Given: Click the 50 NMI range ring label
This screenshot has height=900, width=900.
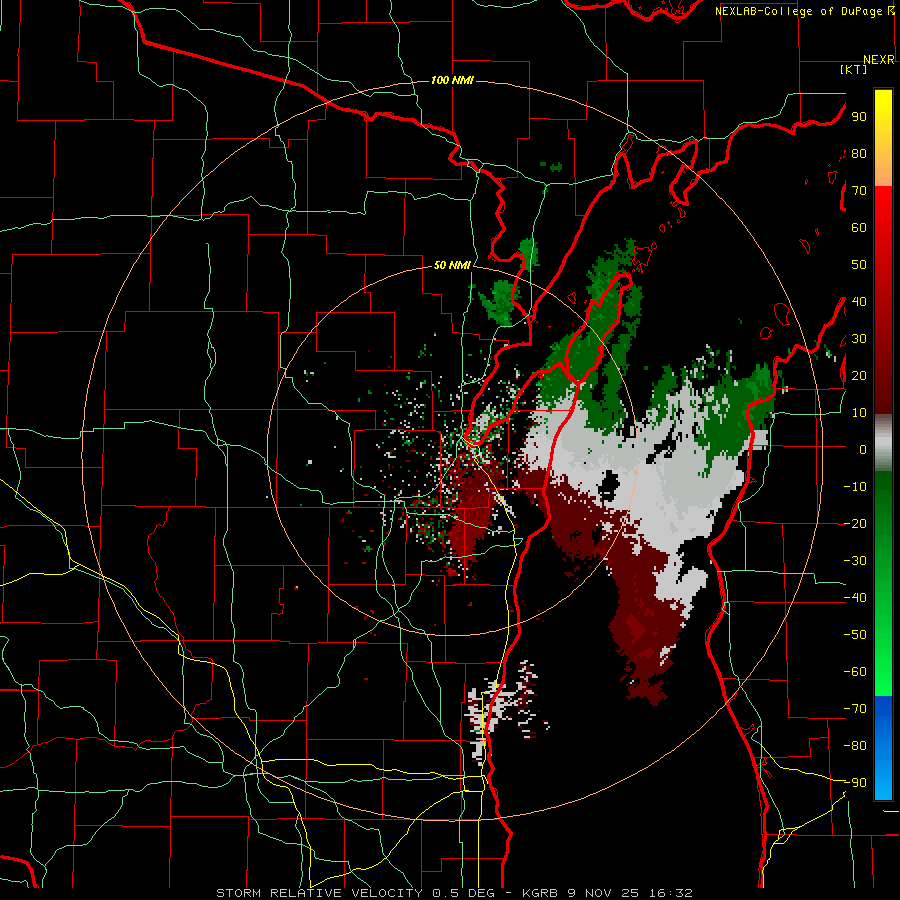Looking at the screenshot, I should click(x=452, y=265).
